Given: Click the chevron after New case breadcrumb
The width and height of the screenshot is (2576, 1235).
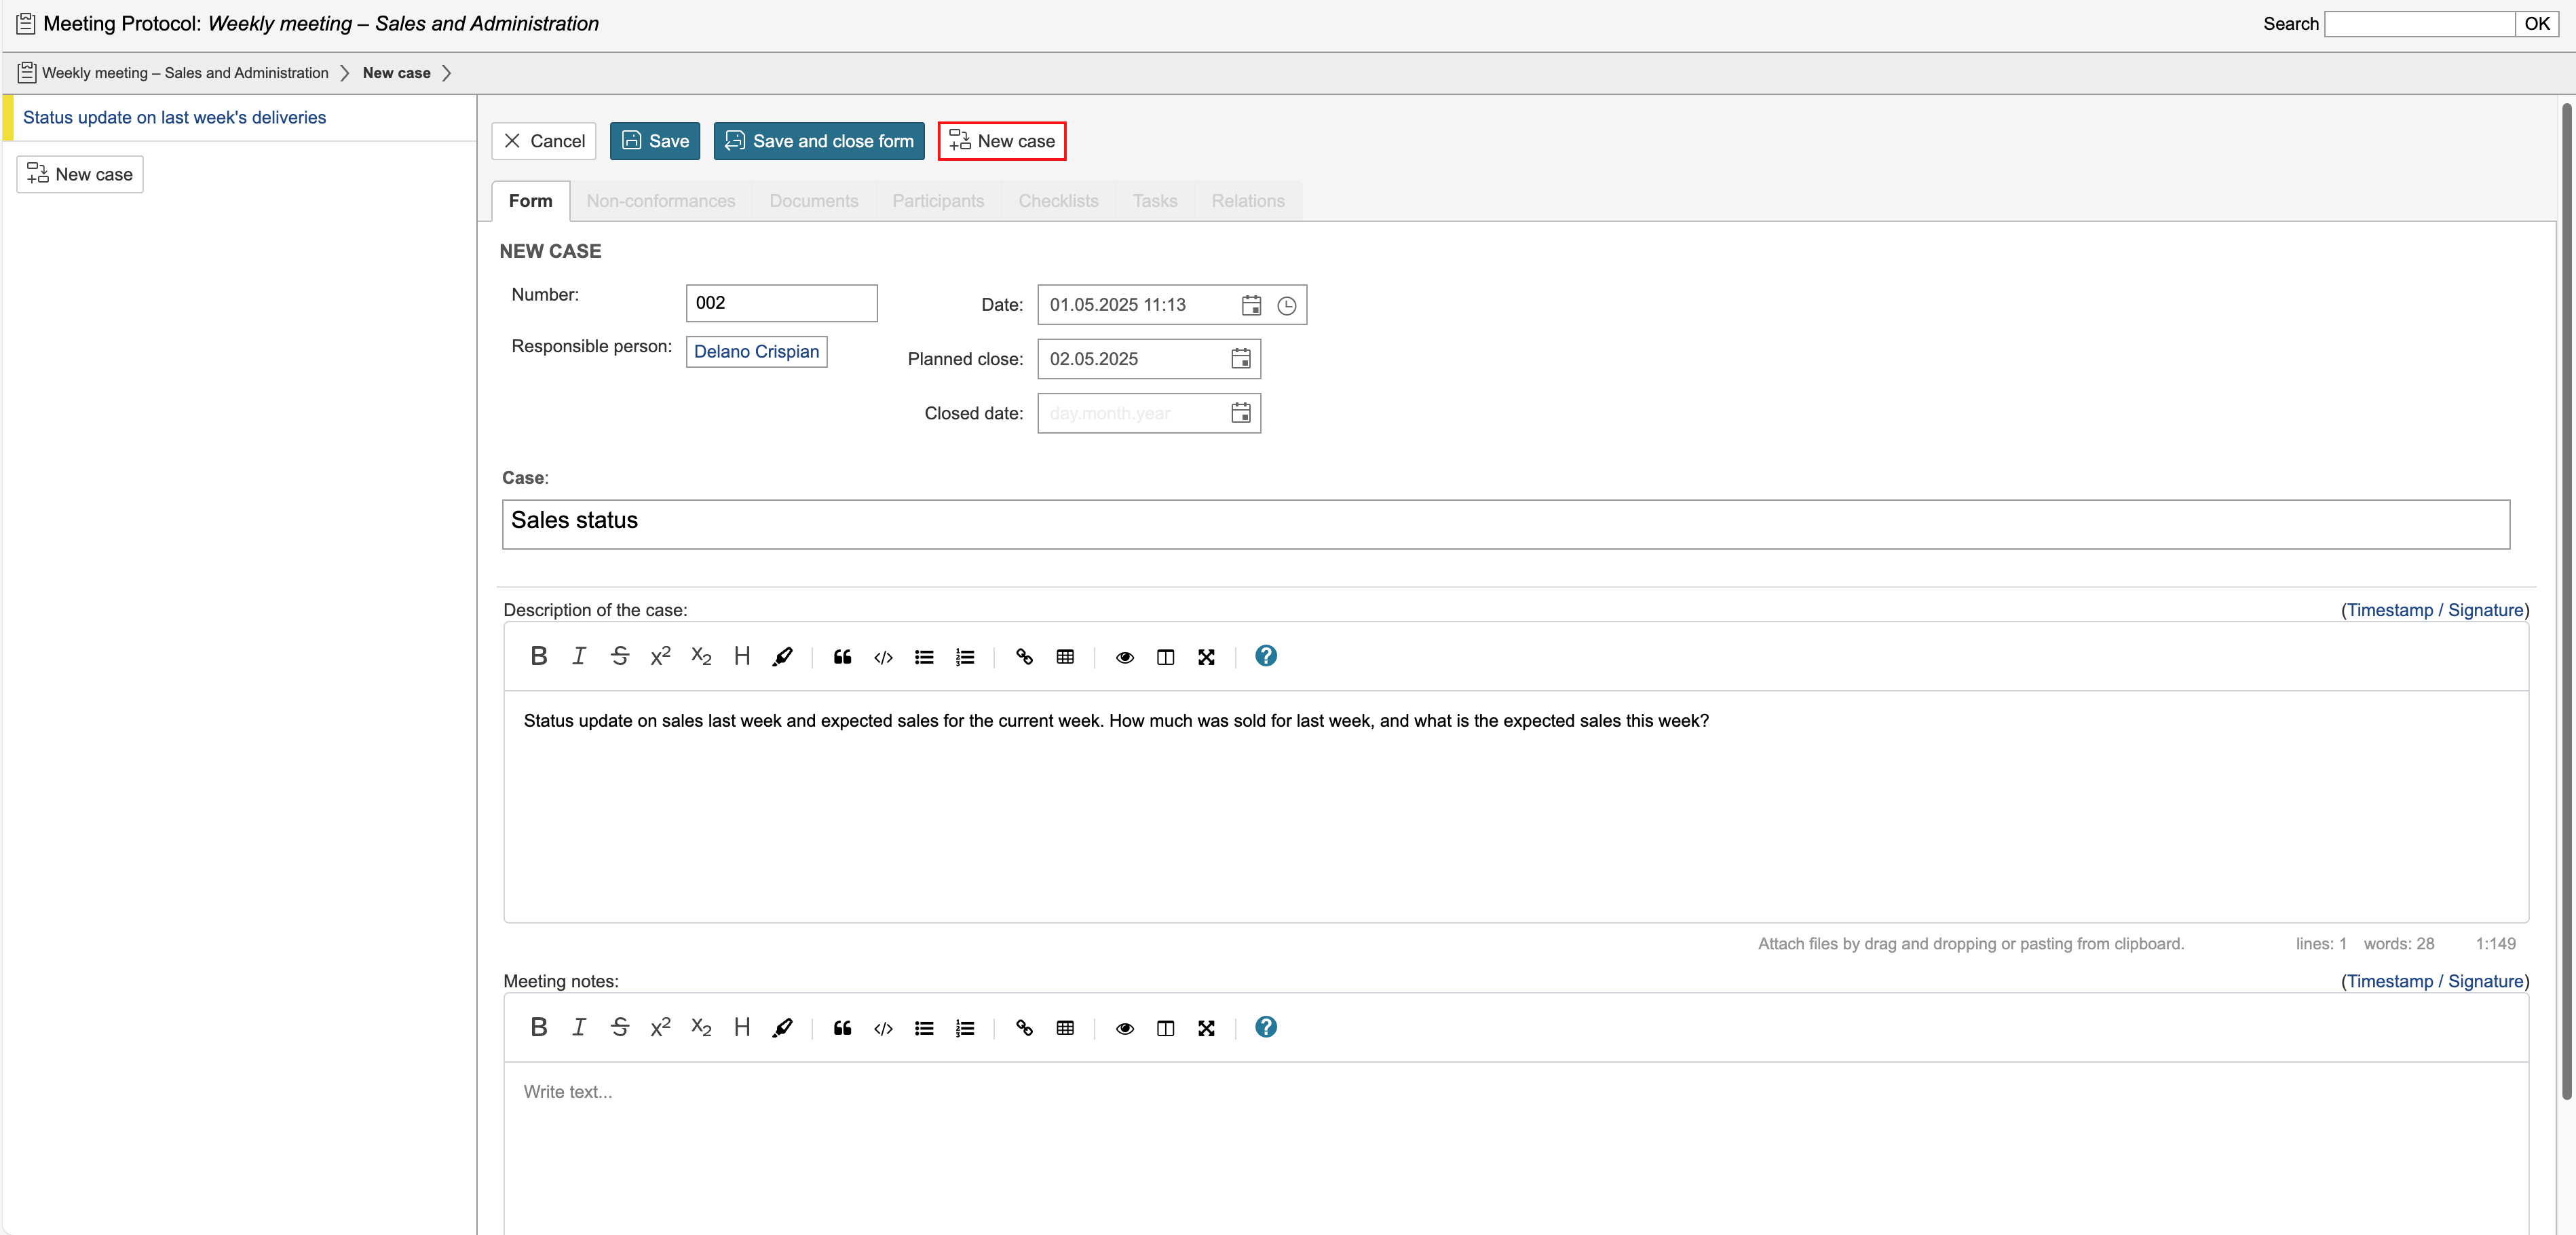Looking at the screenshot, I should [x=447, y=73].
